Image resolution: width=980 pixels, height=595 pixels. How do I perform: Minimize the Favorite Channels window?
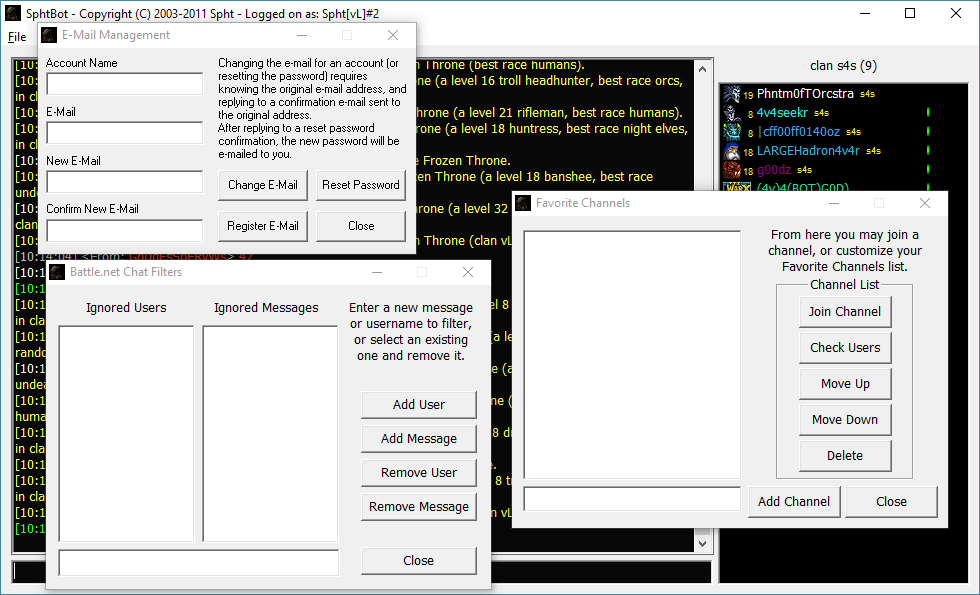(834, 203)
